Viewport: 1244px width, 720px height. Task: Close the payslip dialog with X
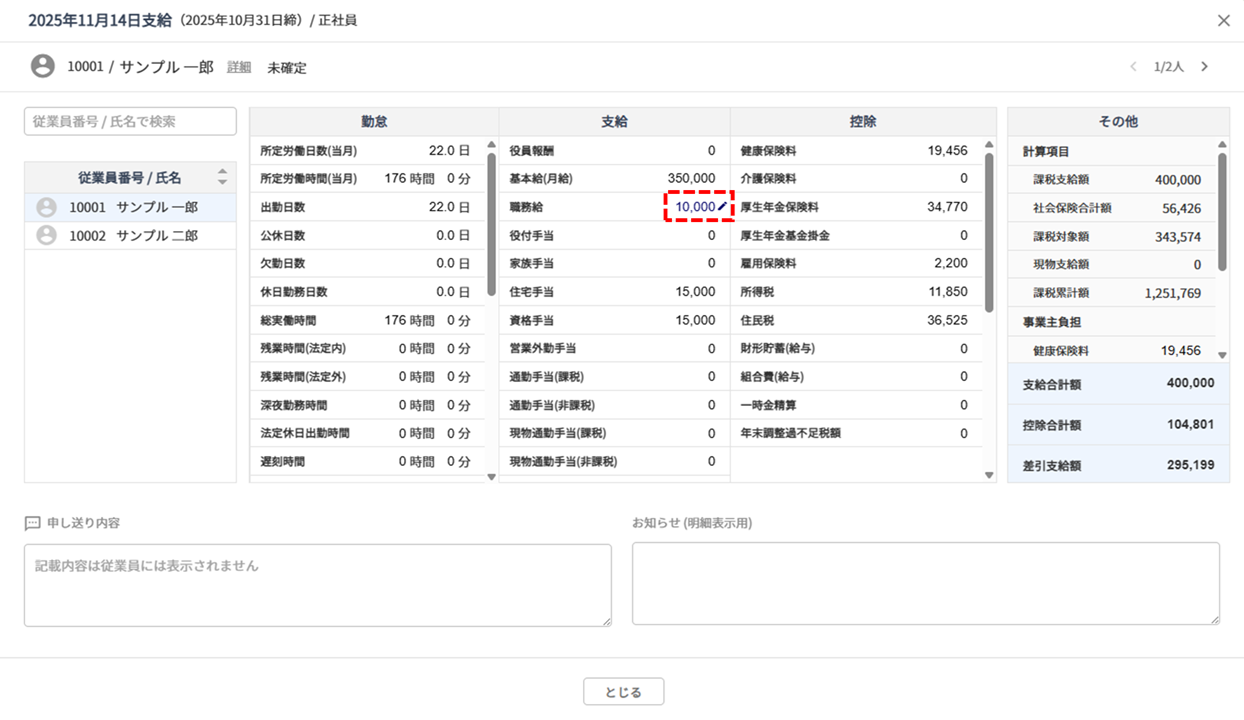(1224, 20)
